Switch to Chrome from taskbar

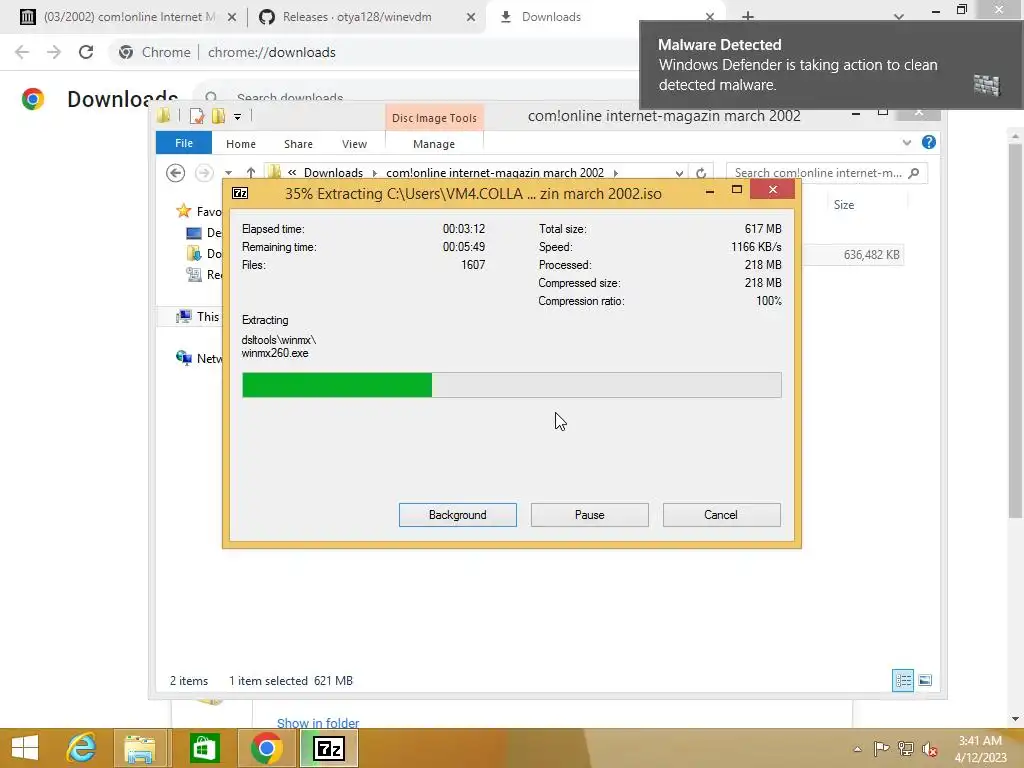click(x=266, y=748)
